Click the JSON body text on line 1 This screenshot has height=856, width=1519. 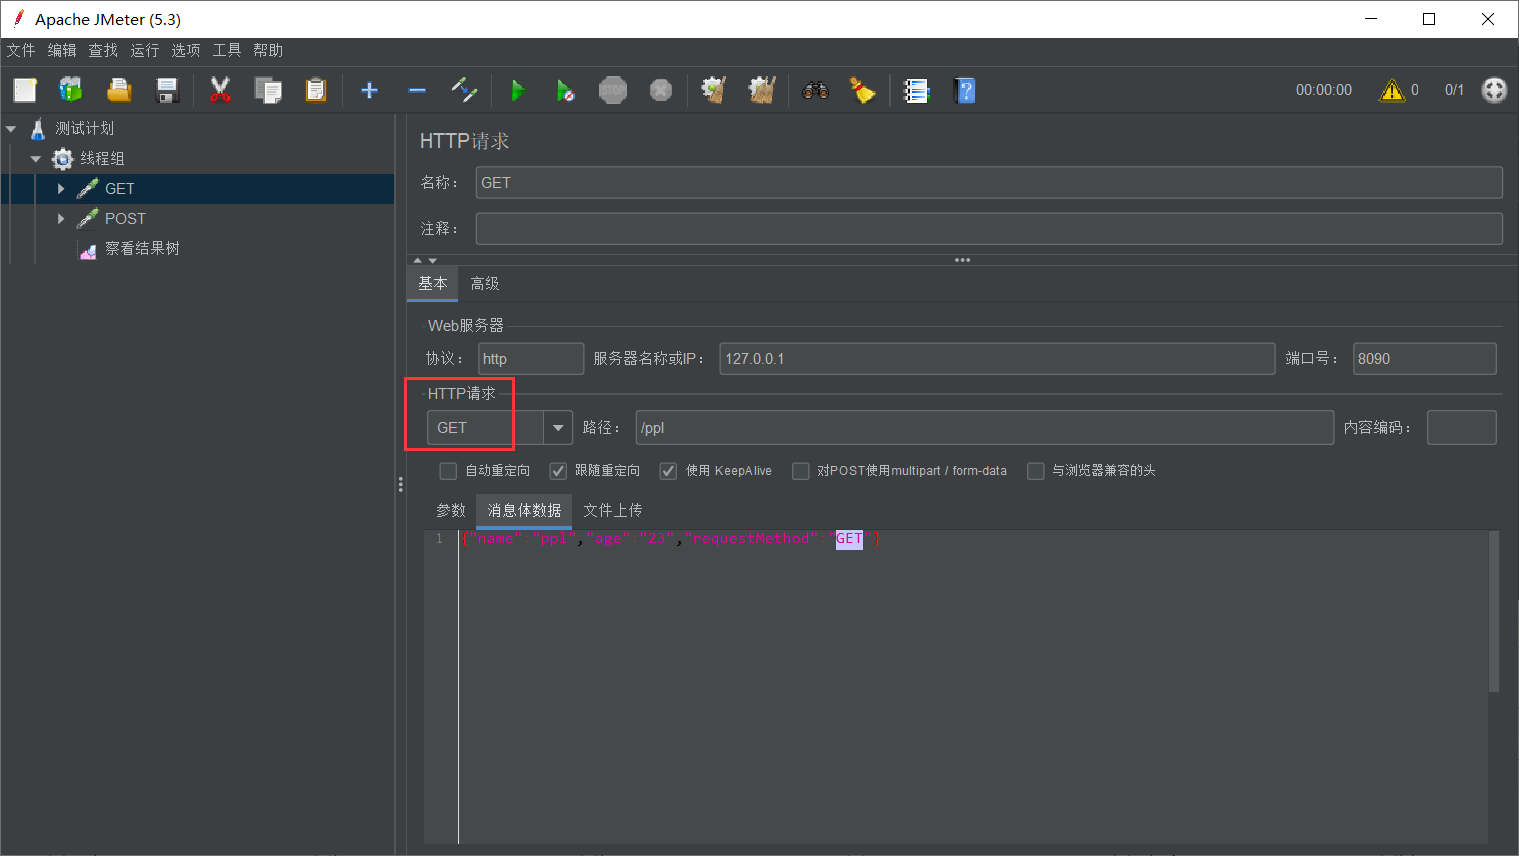[x=671, y=539]
